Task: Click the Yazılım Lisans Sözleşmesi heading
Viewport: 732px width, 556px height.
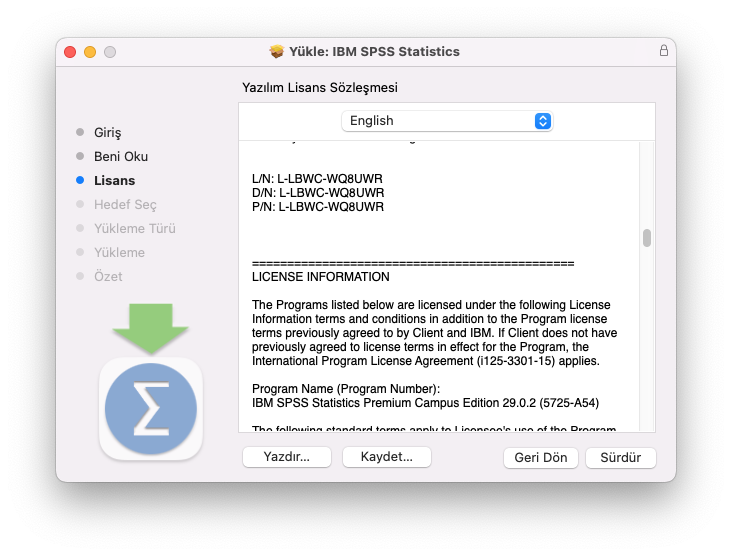Action: click(320, 88)
